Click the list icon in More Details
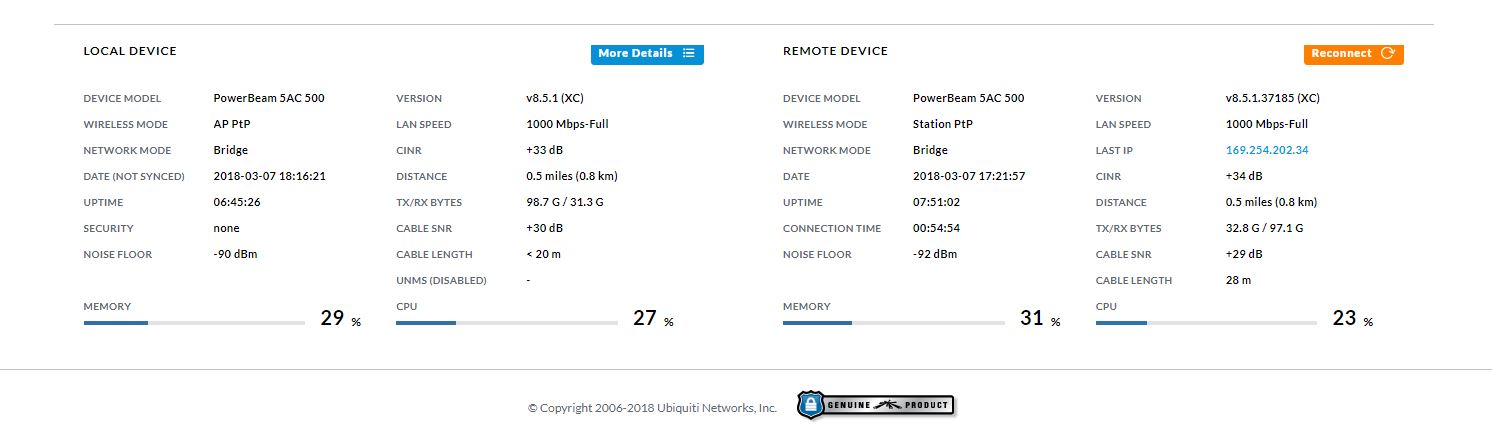The image size is (1492, 442). pyautogui.click(x=689, y=54)
